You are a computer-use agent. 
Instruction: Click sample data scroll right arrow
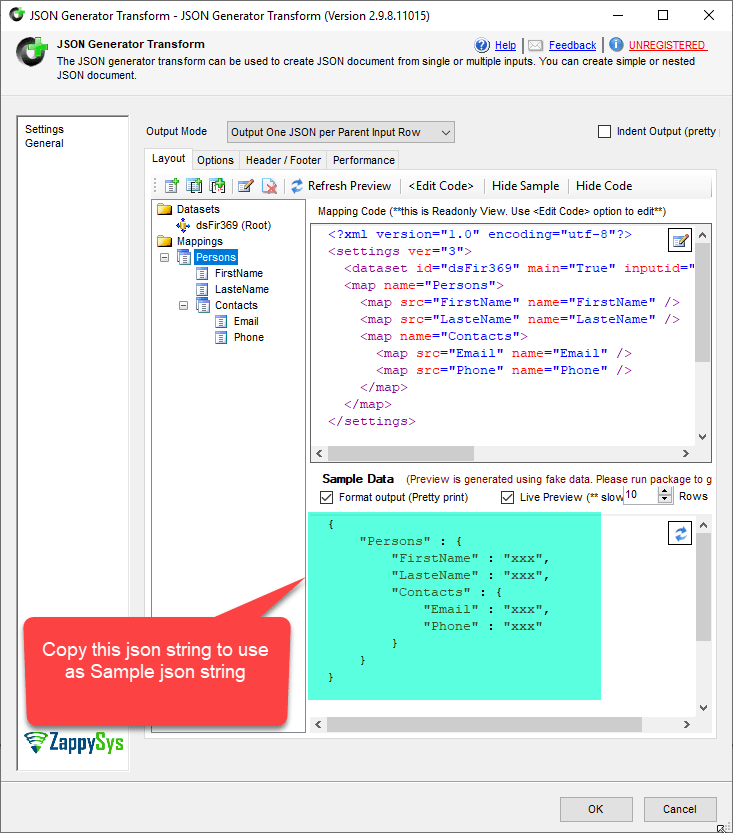(687, 724)
